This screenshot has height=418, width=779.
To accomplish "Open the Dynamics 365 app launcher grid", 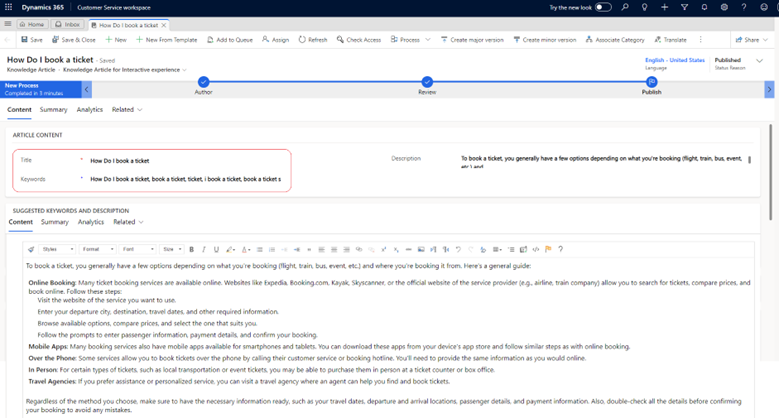I will pos(8,7).
